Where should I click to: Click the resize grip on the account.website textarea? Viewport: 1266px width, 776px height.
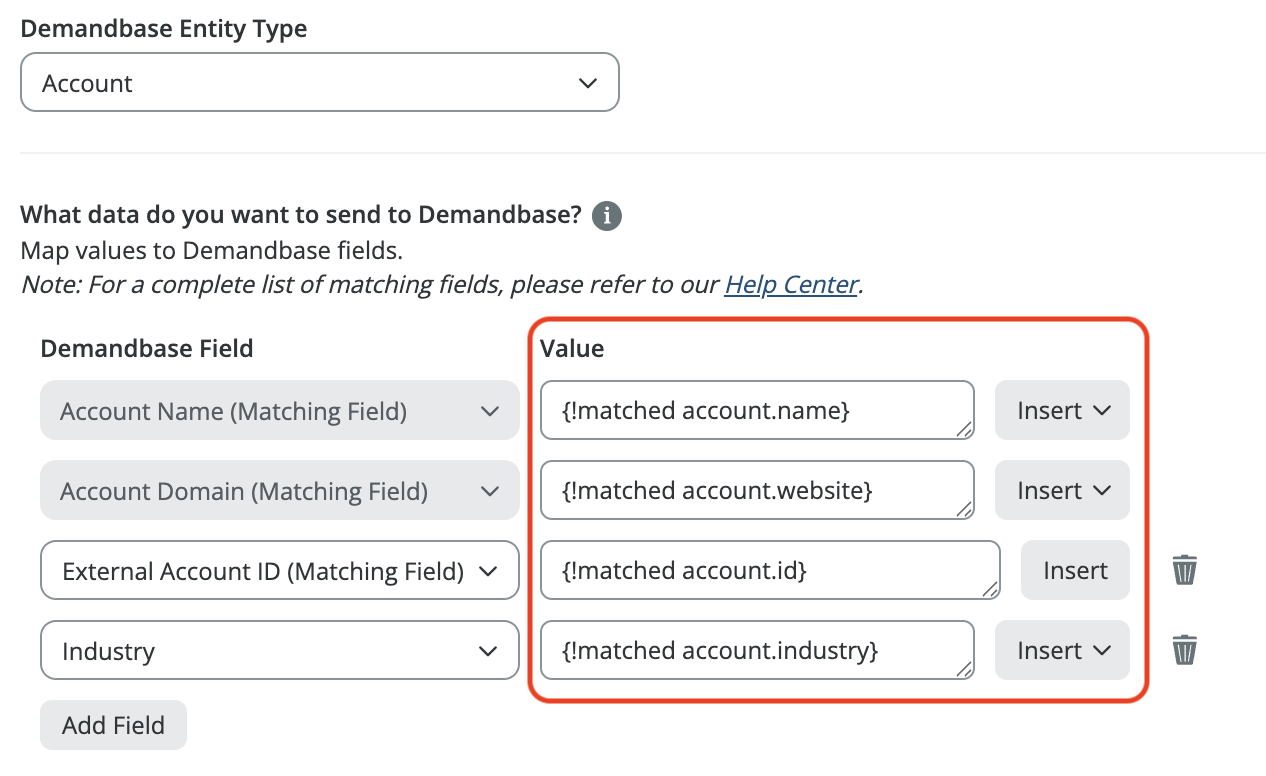pyautogui.click(x=964, y=510)
